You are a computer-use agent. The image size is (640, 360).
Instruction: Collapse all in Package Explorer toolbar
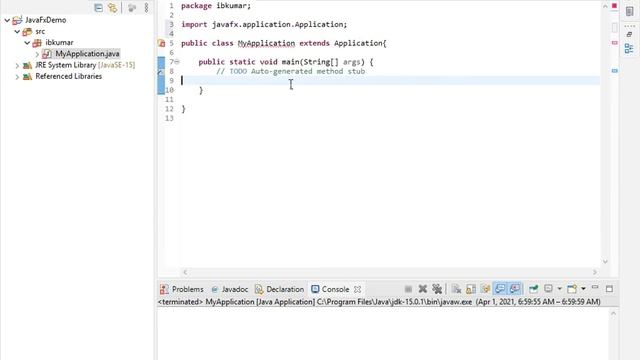coord(98,8)
